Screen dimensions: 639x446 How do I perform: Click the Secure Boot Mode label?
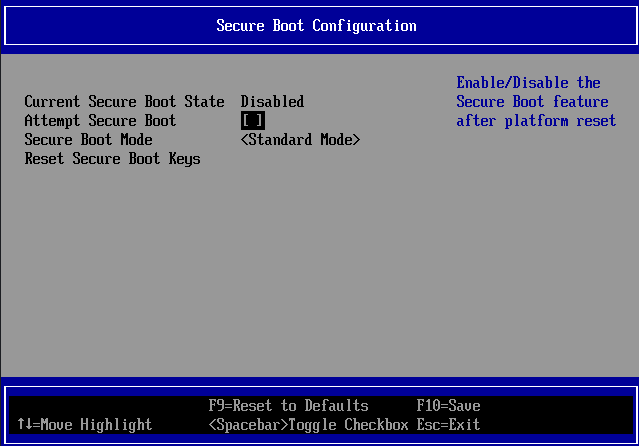(88, 140)
